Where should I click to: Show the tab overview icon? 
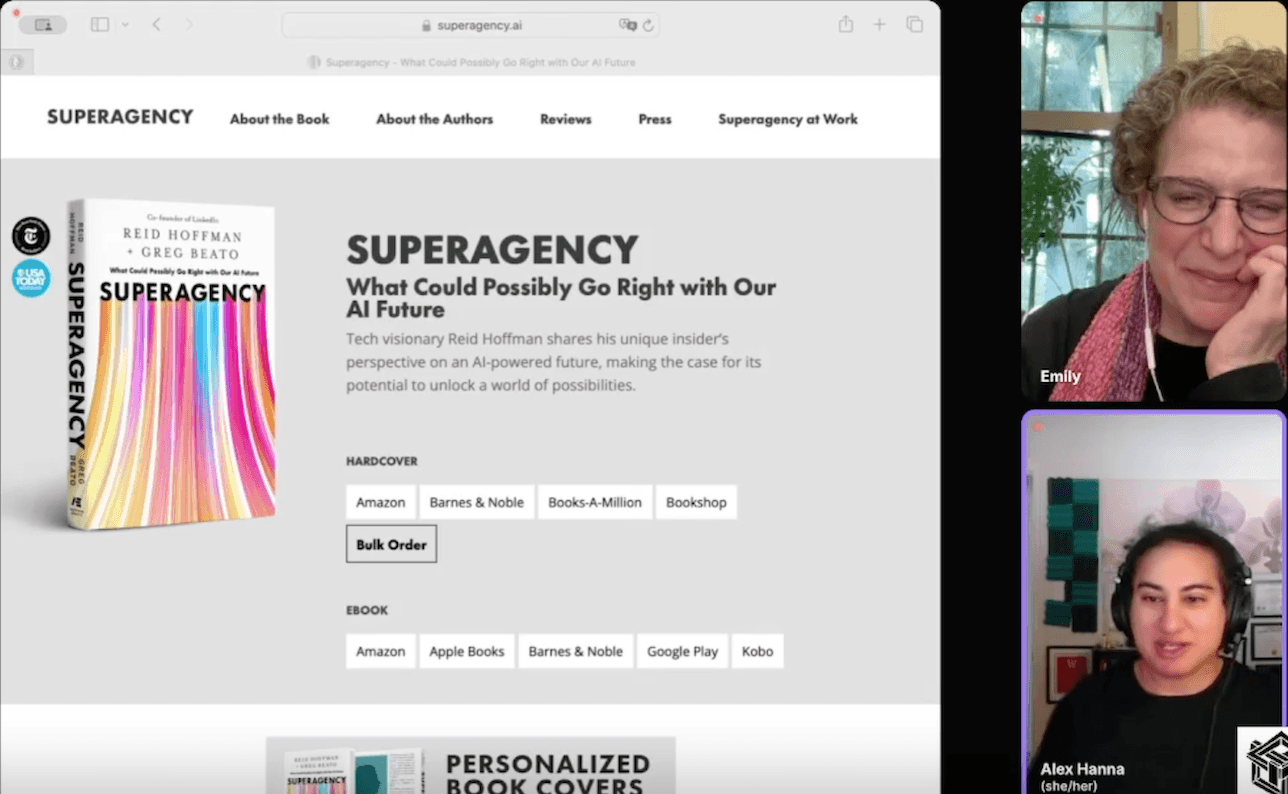pos(914,25)
